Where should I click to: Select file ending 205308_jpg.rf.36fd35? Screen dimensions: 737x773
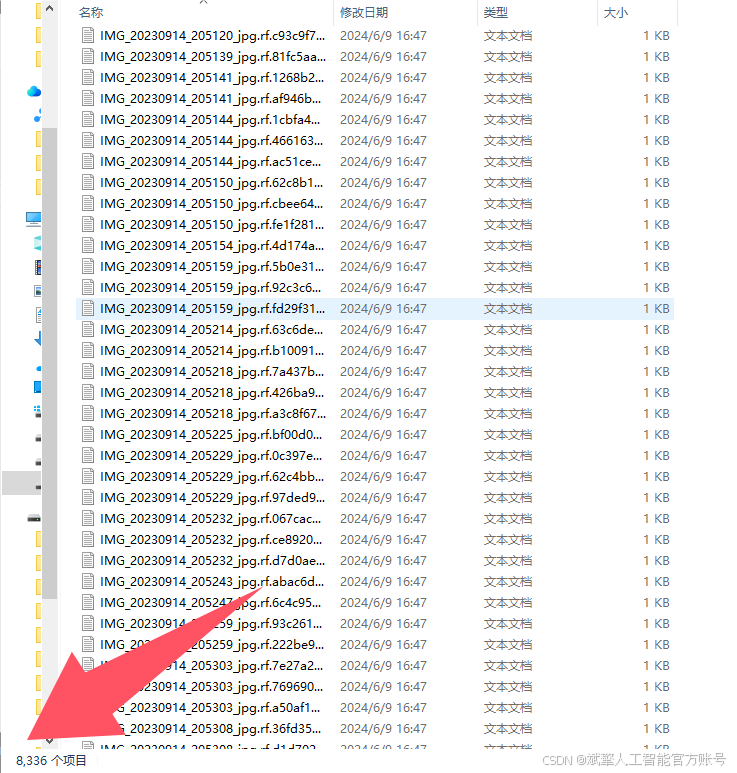(375, 729)
